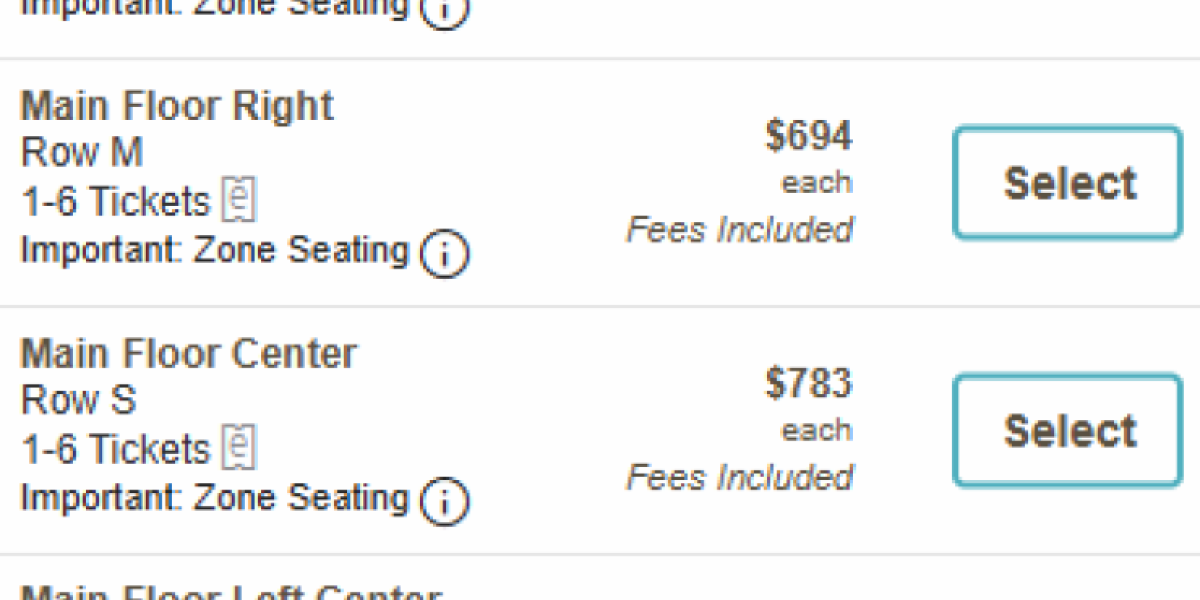Click 1-6 Tickets text under Row M
This screenshot has height=600, width=1200.
(115, 202)
